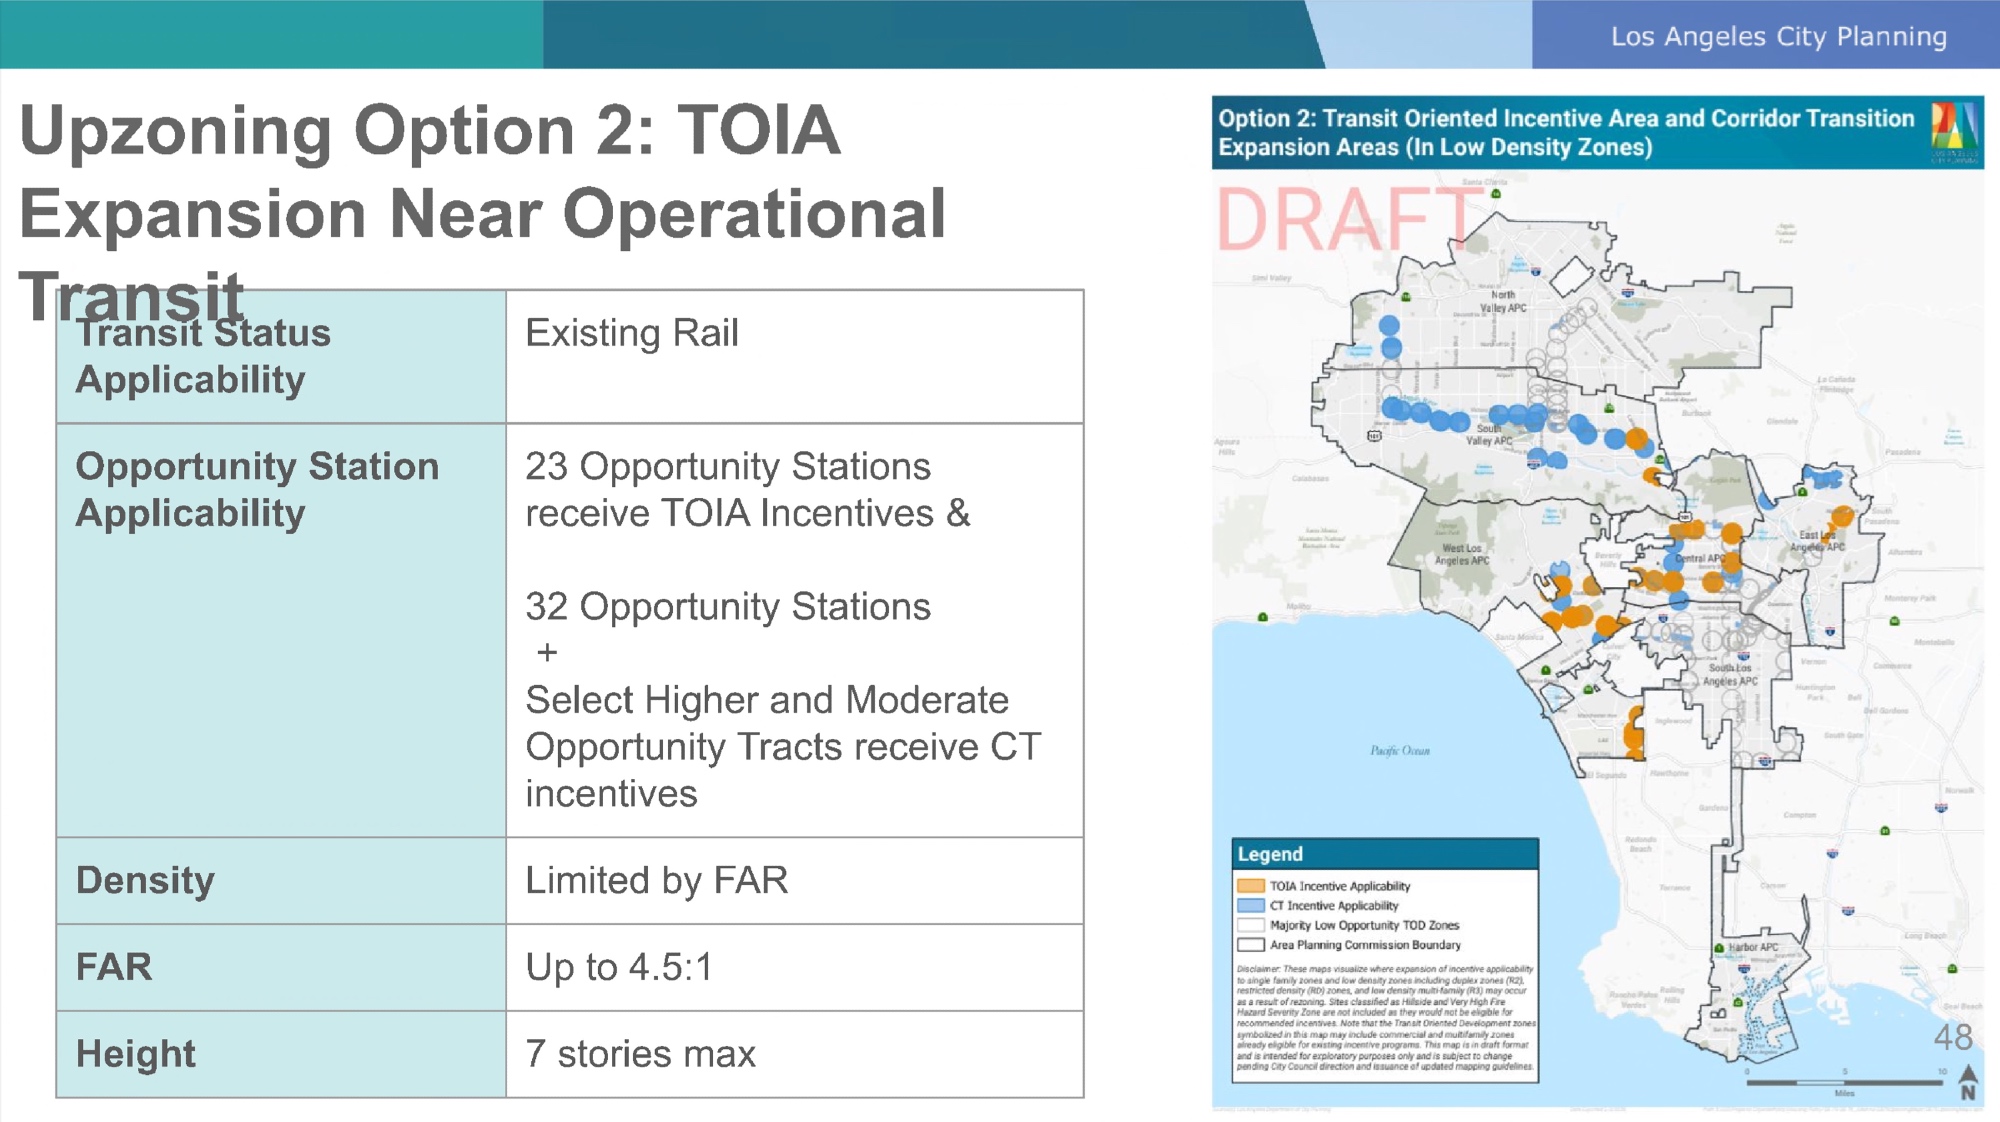Click the City Planning logo on map header
This screenshot has height=1122, width=2000.
click(x=1954, y=131)
